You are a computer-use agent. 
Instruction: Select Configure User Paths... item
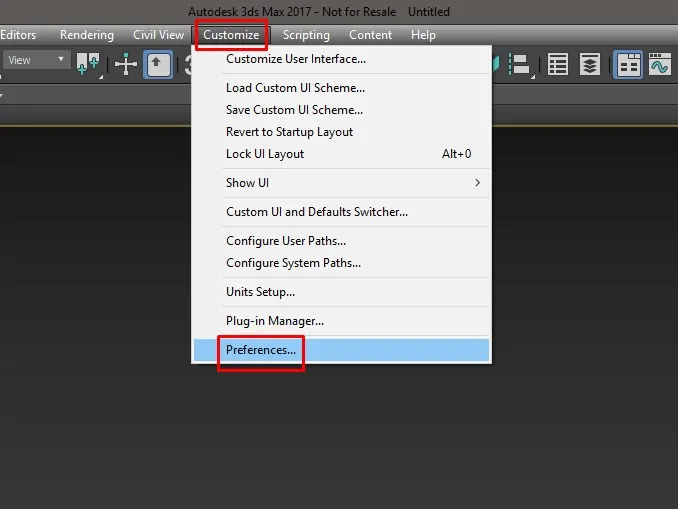(x=286, y=241)
